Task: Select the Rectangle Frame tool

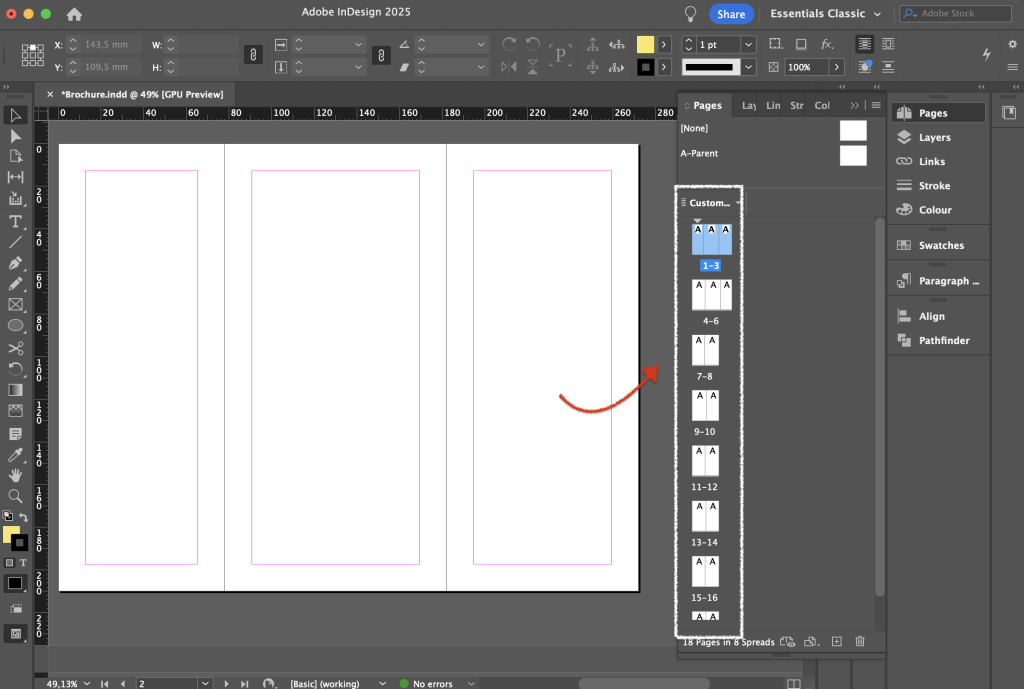Action: pyautogui.click(x=15, y=304)
